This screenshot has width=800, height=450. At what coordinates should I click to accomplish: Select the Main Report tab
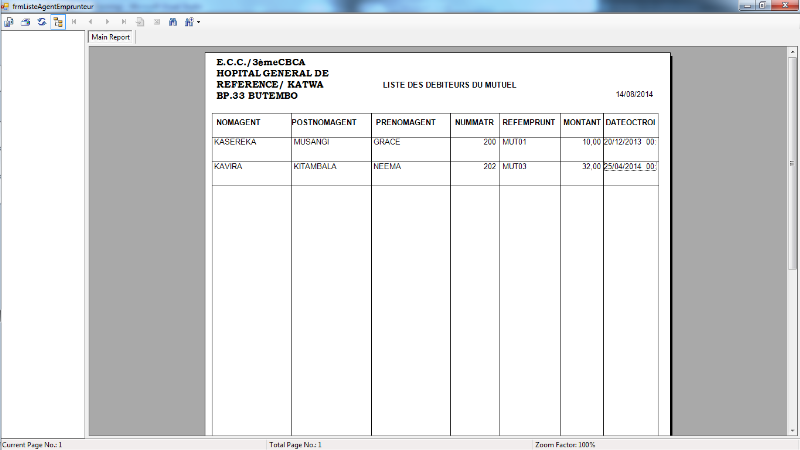(111, 37)
